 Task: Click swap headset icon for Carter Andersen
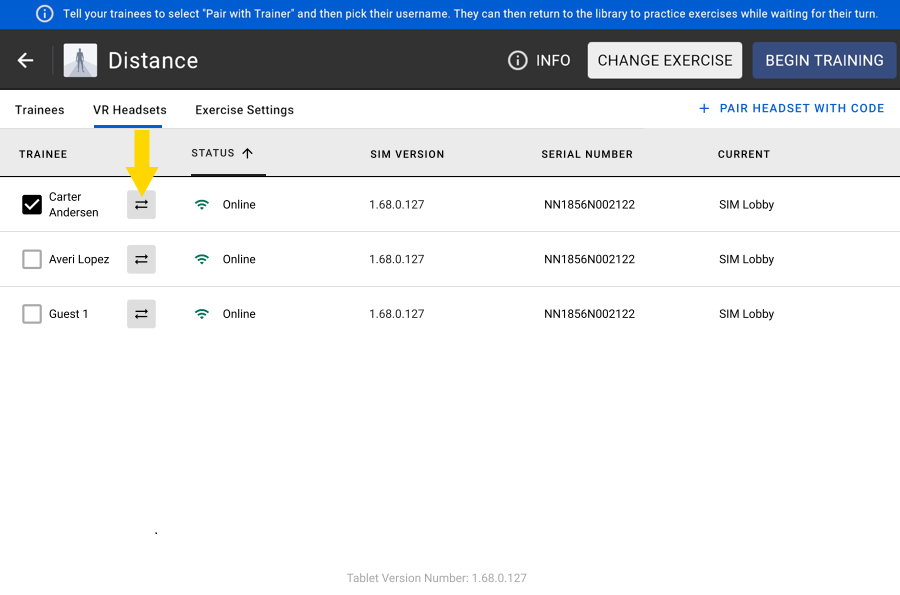(141, 204)
